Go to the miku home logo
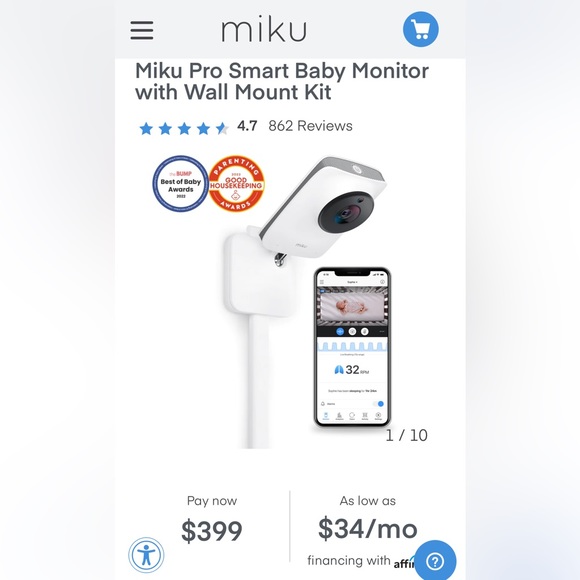Viewport: 580px width, 580px height. (264, 29)
